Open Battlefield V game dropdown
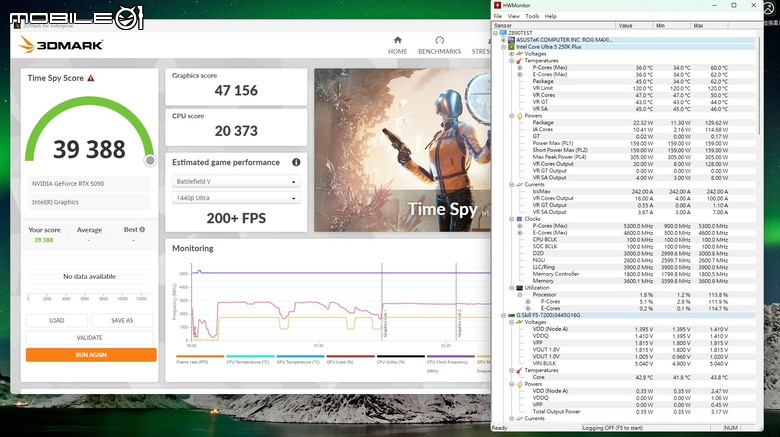This screenshot has width=780, height=437. (x=236, y=182)
